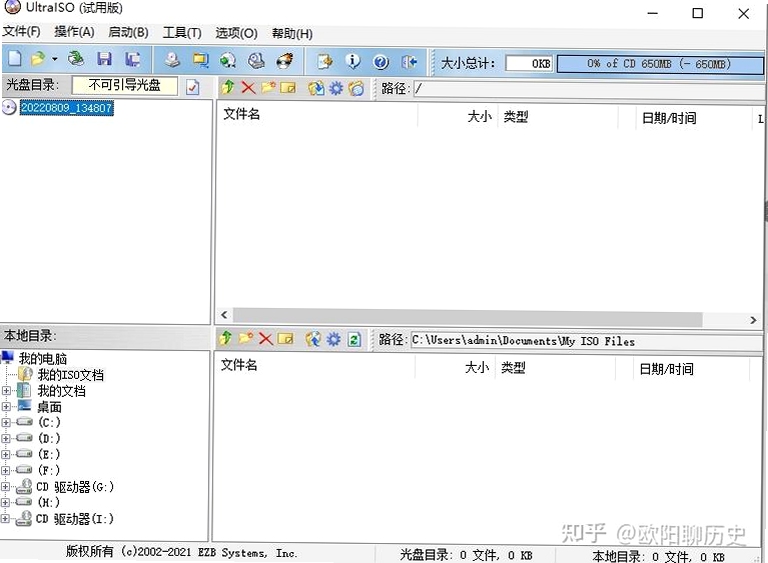Screen dimensions: 768x563
Task: Create a new folder in the local directory toolbar
Action: point(246,338)
